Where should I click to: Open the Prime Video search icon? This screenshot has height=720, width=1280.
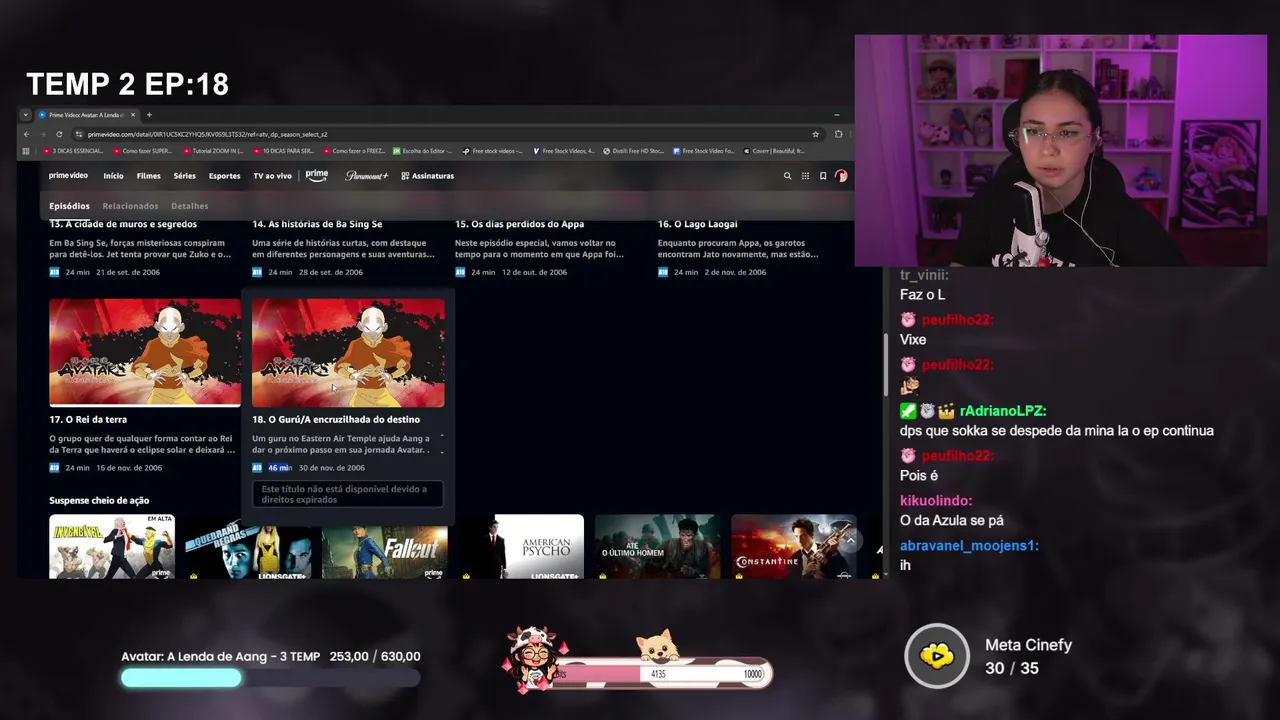click(x=787, y=176)
